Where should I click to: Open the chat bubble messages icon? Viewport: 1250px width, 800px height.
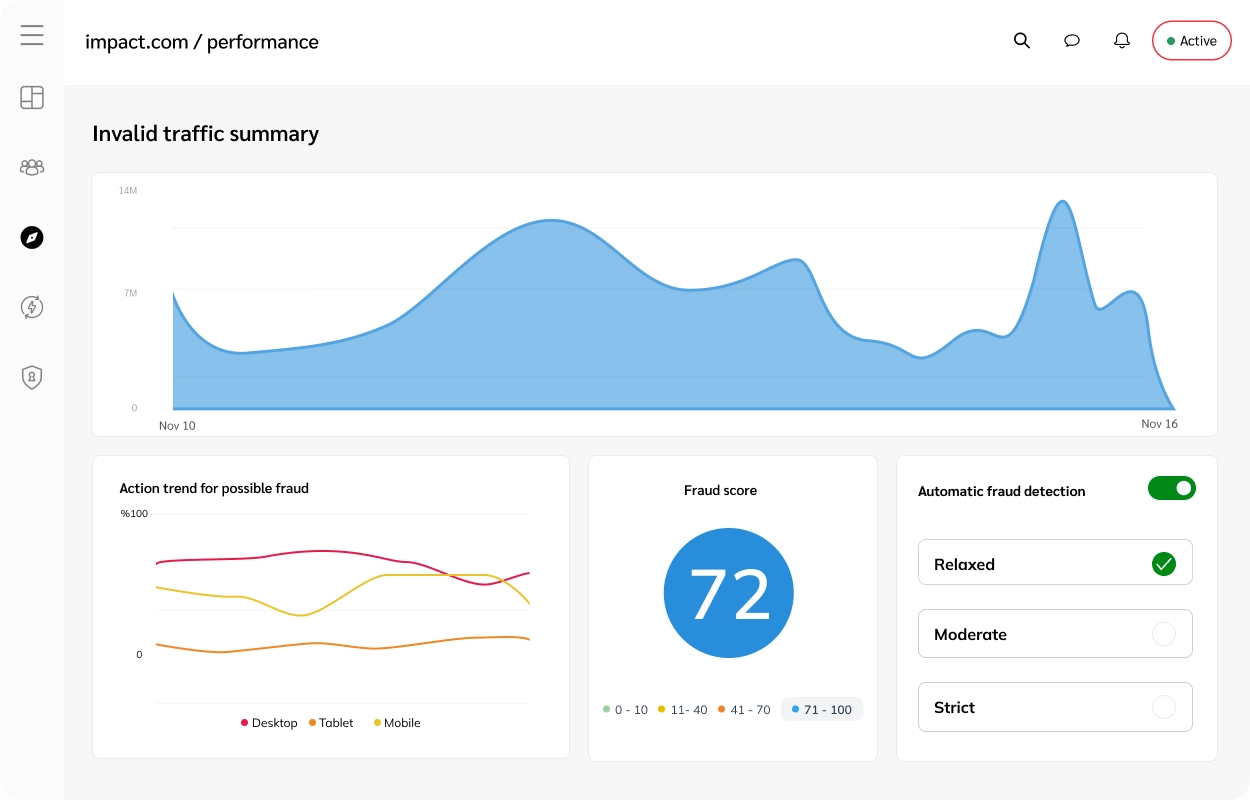point(1071,41)
